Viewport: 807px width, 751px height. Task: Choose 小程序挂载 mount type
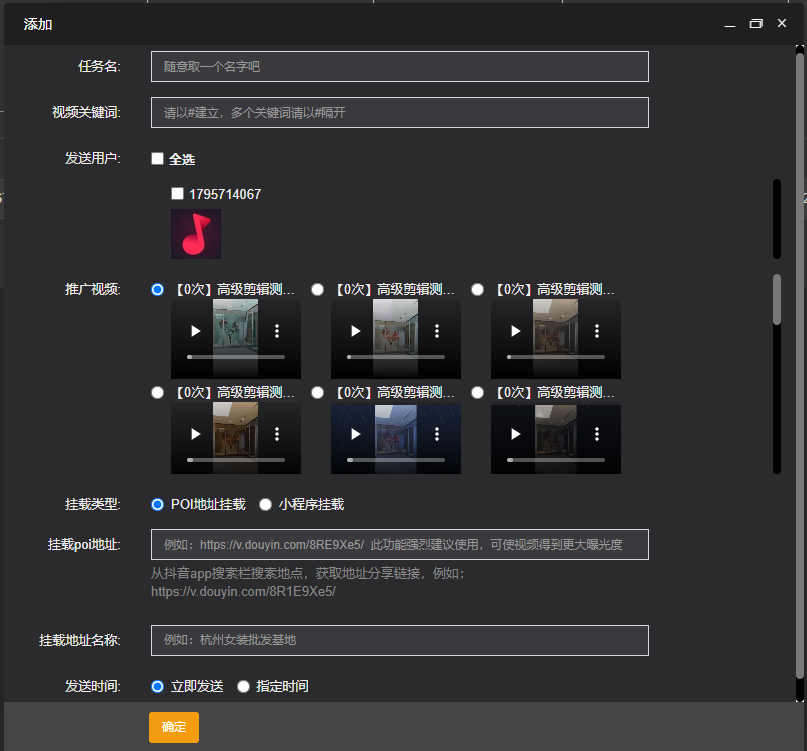point(266,504)
